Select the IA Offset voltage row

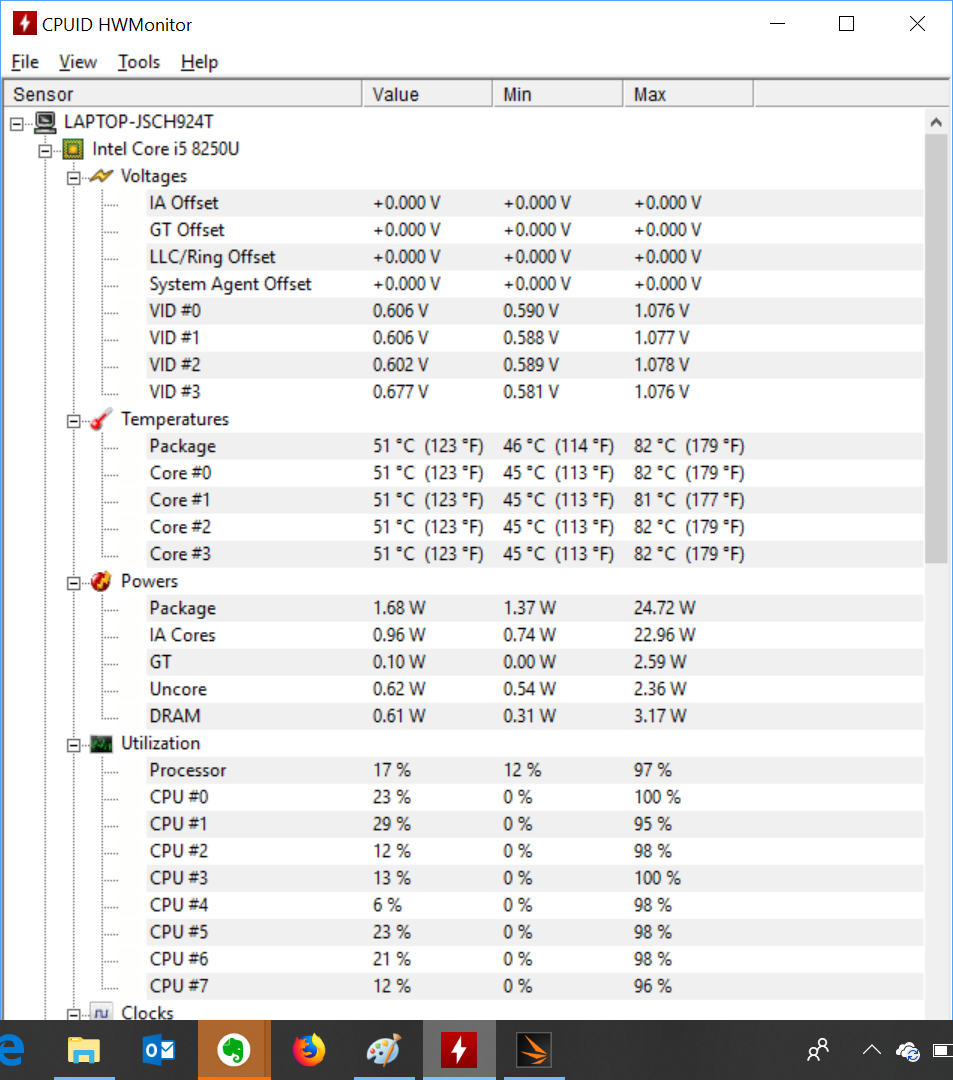pyautogui.click(x=535, y=203)
